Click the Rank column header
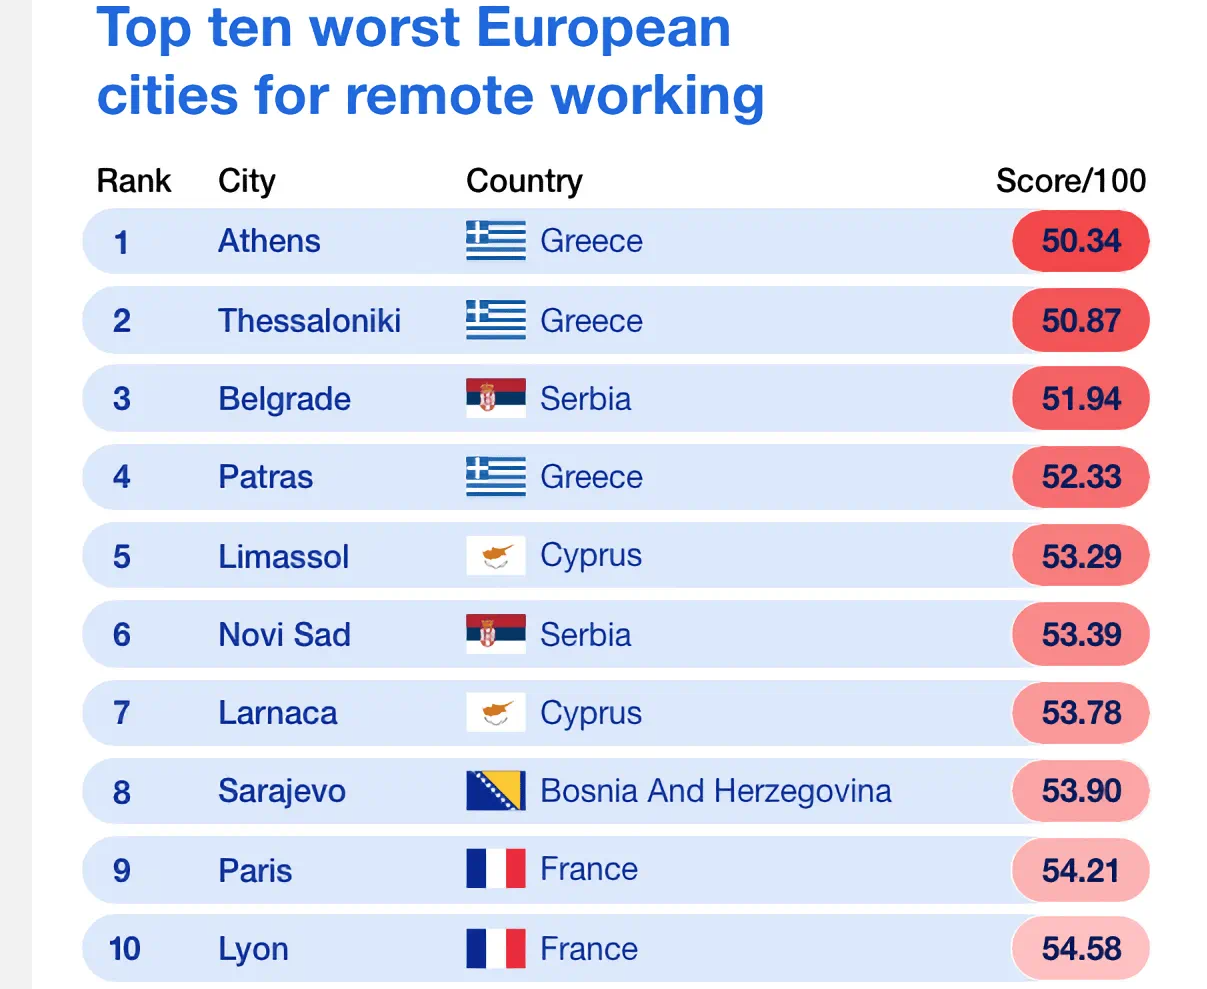 point(134,181)
